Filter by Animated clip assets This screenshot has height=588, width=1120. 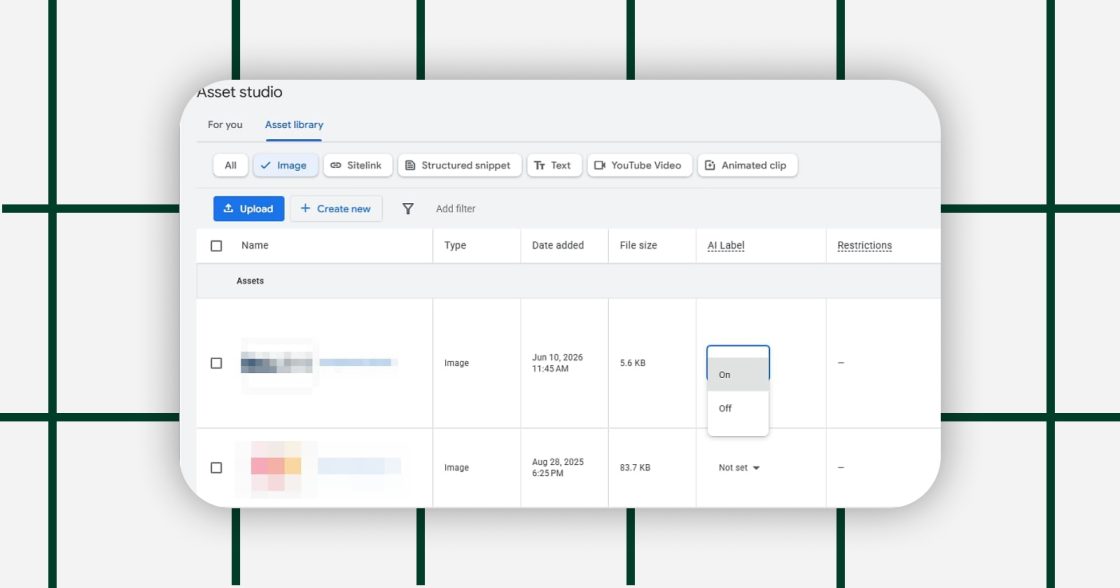click(x=747, y=165)
